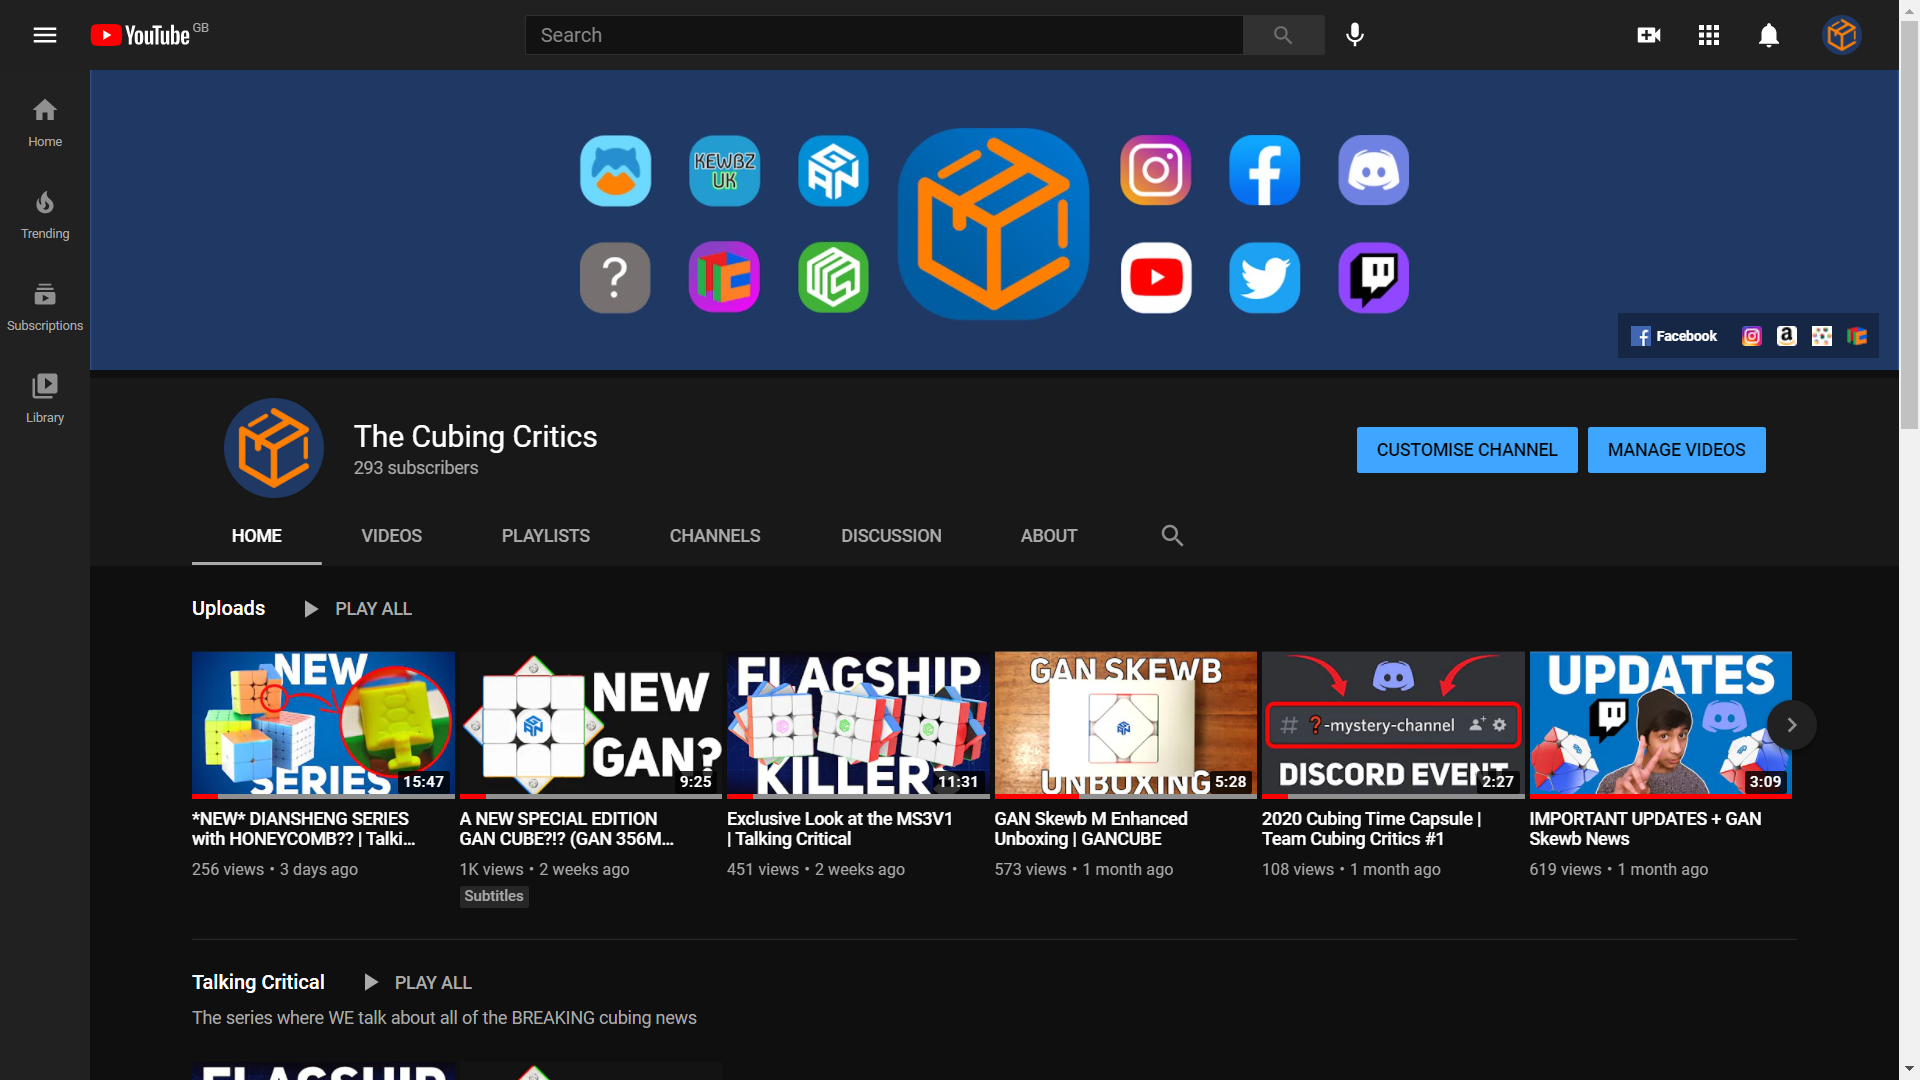The image size is (1920, 1080).
Task: Open the YouTube apps grid
Action: tap(1709, 35)
